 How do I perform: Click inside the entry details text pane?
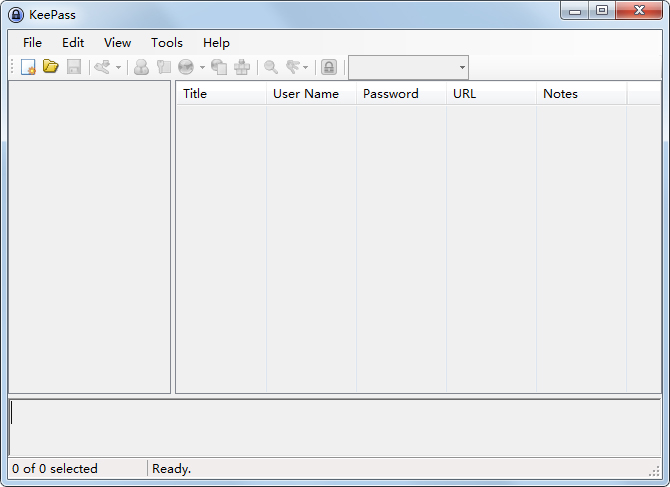tap(335, 428)
